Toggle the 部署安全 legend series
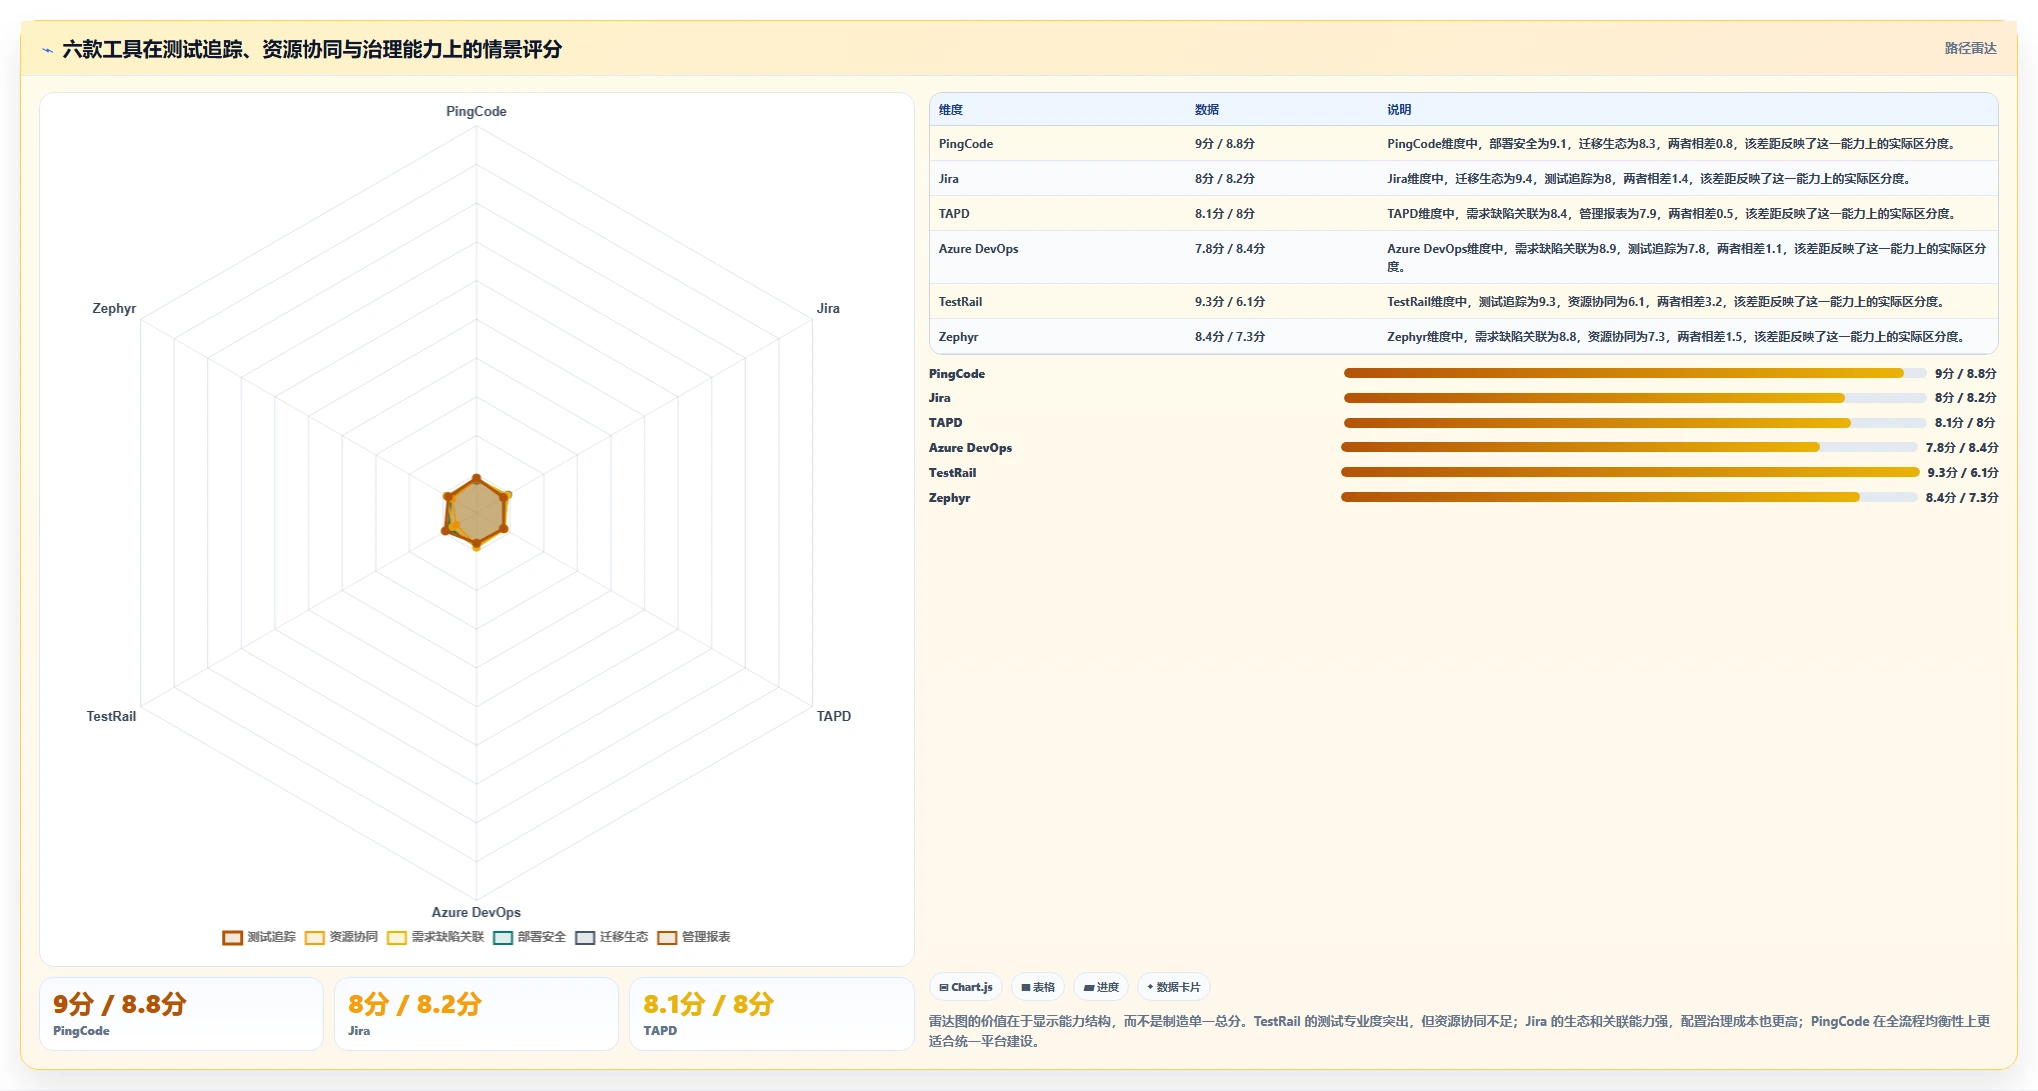Viewport: 2038px width, 1091px height. pos(529,937)
